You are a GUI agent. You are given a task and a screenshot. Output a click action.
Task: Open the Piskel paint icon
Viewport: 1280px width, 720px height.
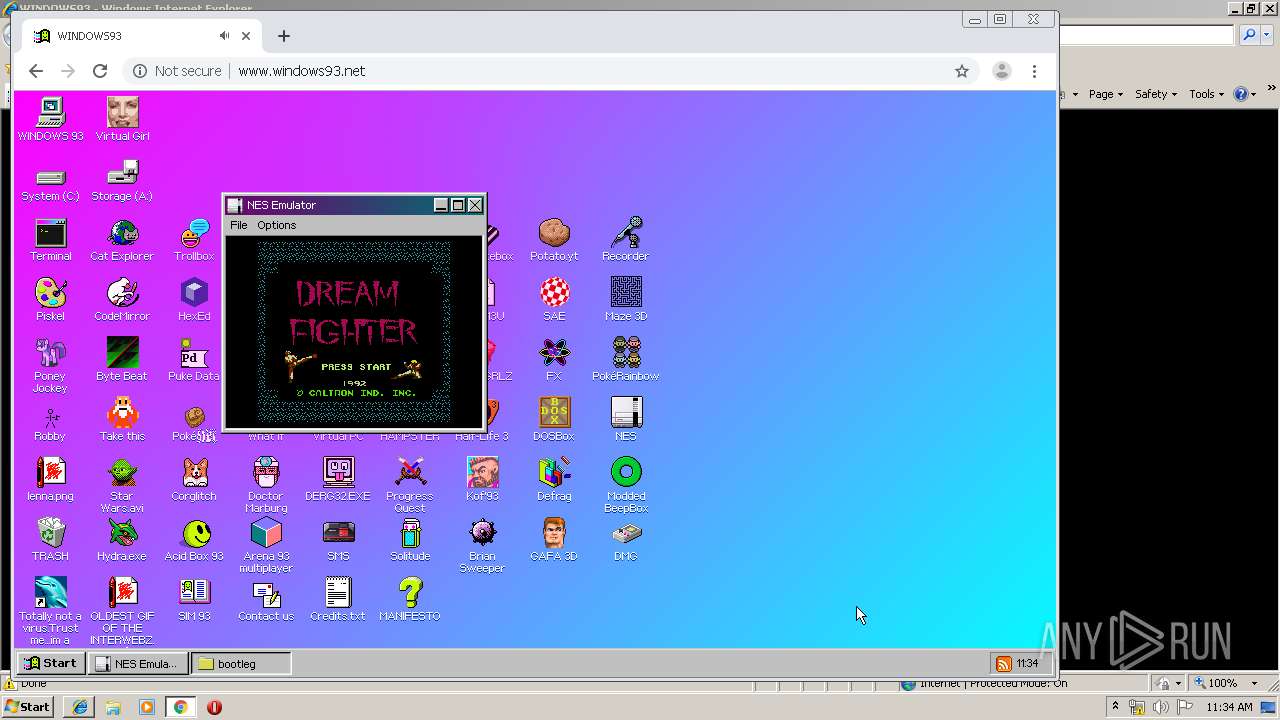point(50,300)
